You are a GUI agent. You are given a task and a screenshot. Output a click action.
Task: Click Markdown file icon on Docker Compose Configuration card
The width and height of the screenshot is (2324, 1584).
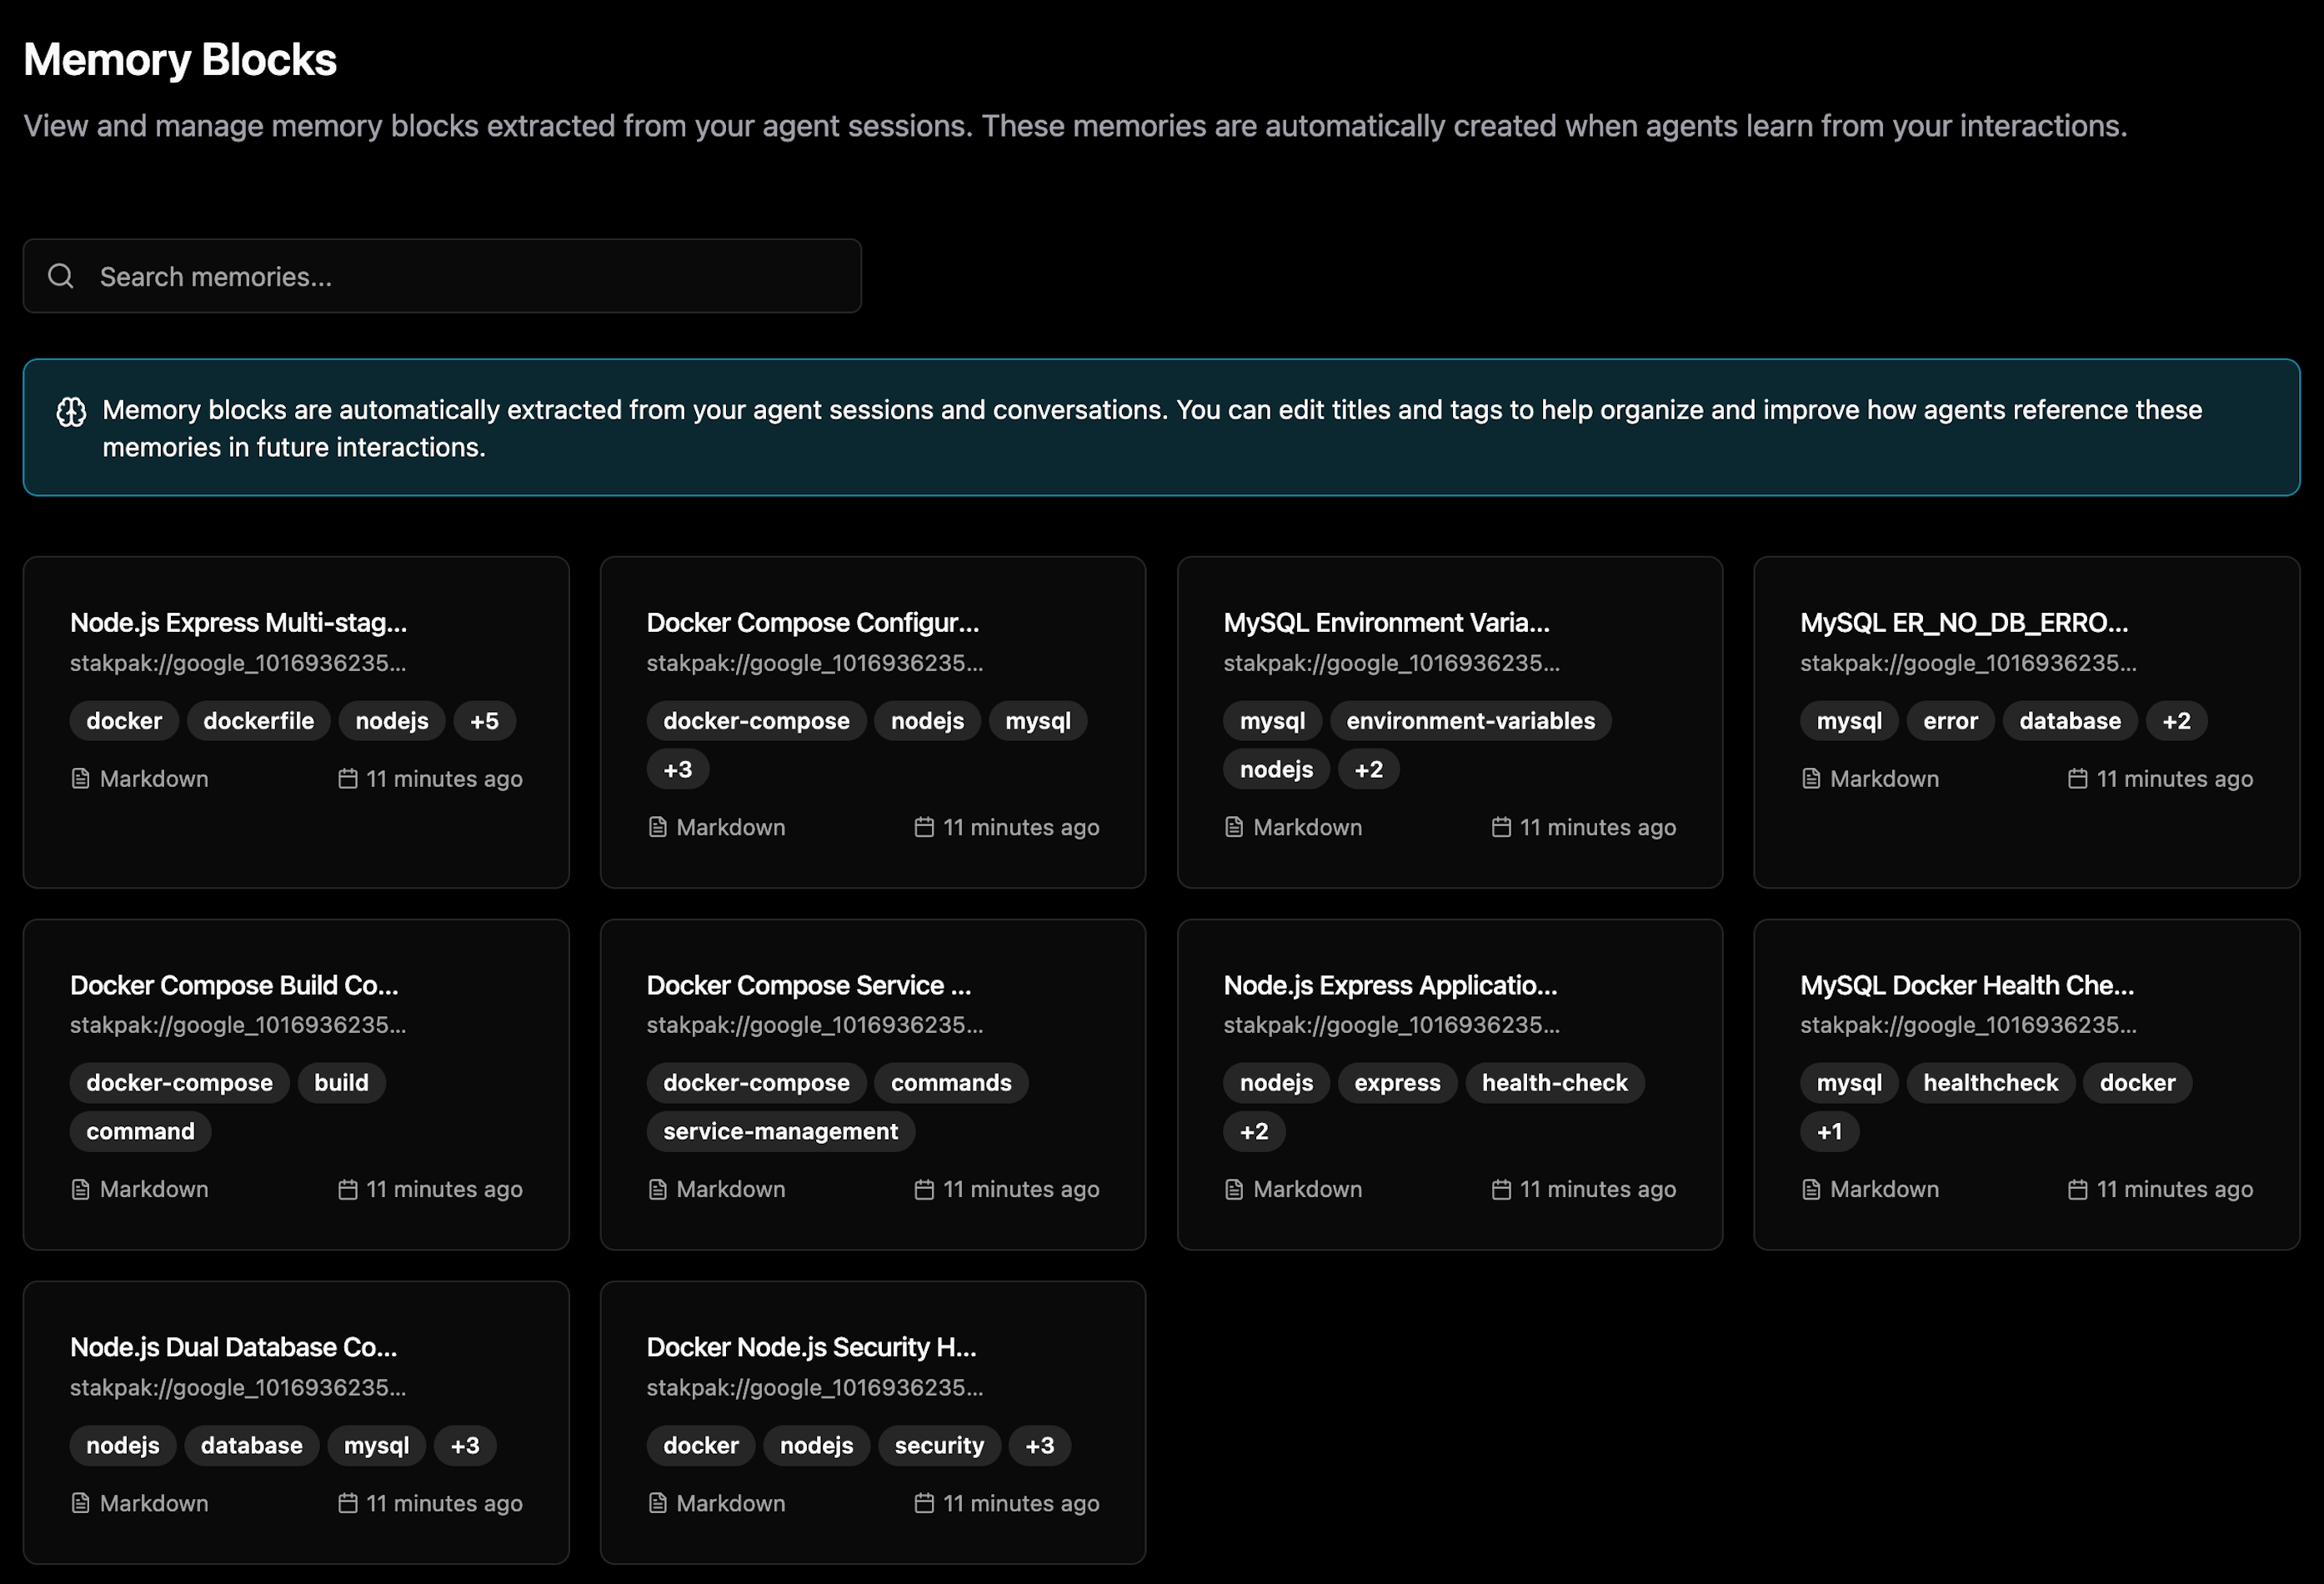point(657,827)
